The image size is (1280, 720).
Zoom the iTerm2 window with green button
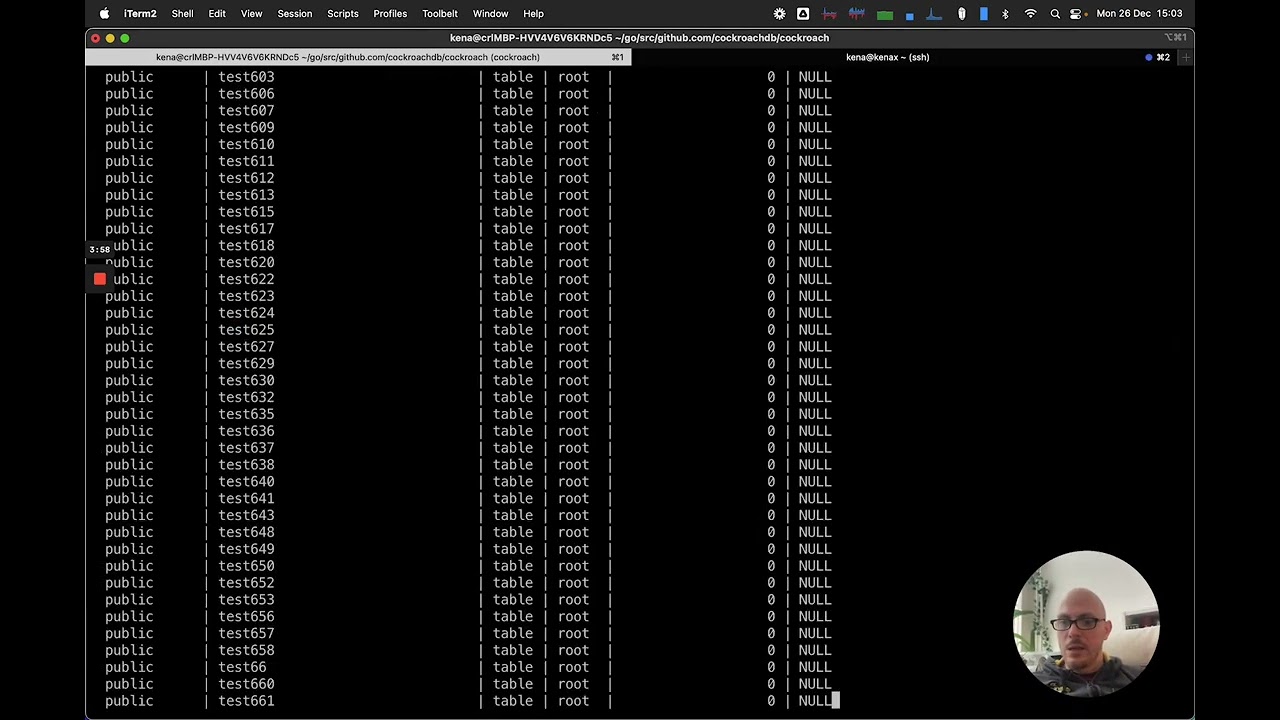(x=125, y=38)
